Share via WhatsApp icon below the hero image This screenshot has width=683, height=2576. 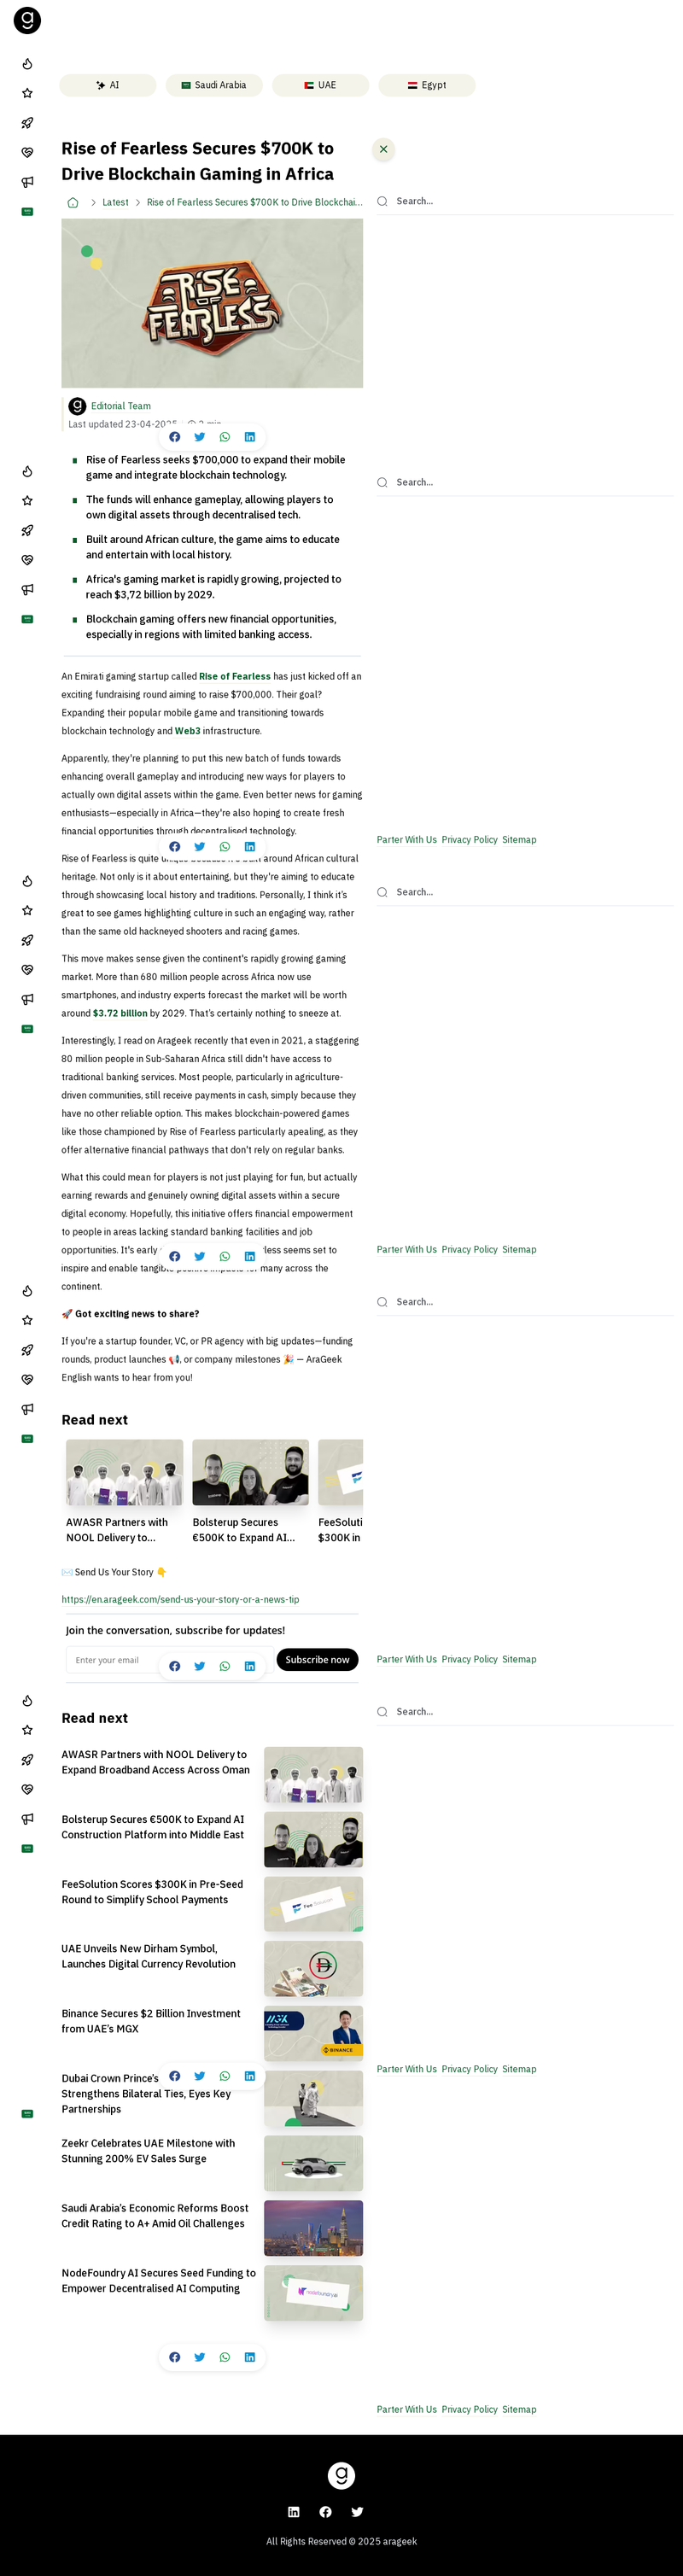tap(225, 437)
